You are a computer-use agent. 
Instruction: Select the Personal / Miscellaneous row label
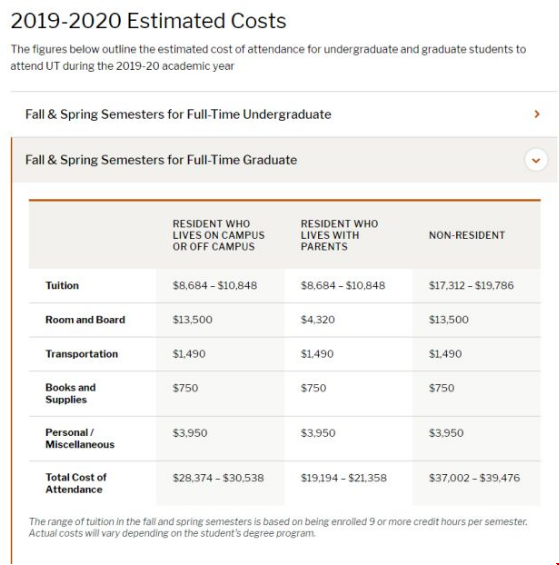pos(80,438)
